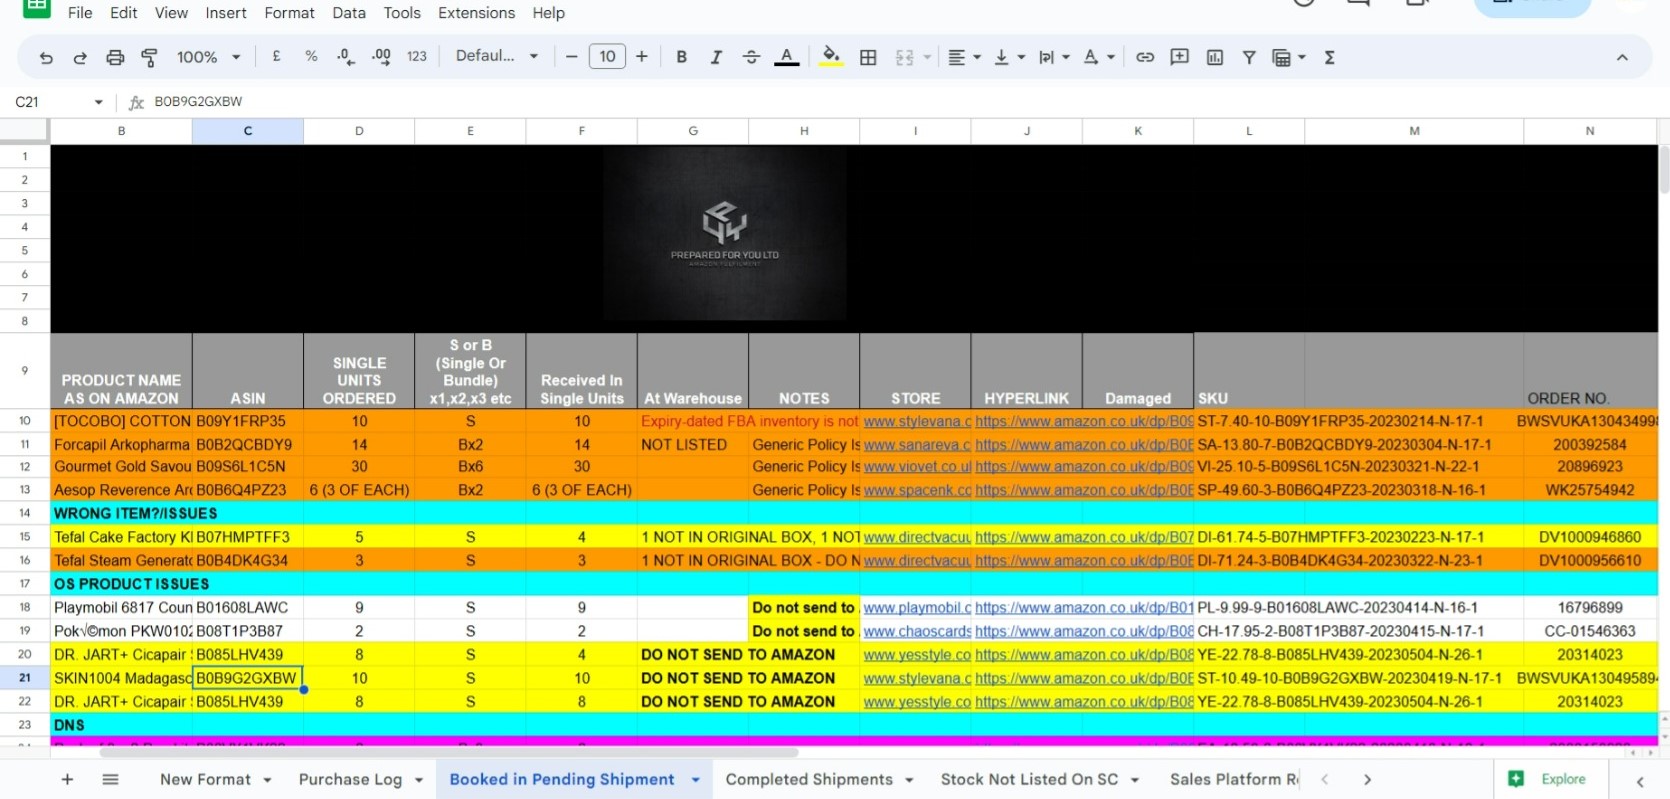The image size is (1670, 799).
Task: Show the side panel using the bottom-right chevron
Action: tap(1640, 781)
